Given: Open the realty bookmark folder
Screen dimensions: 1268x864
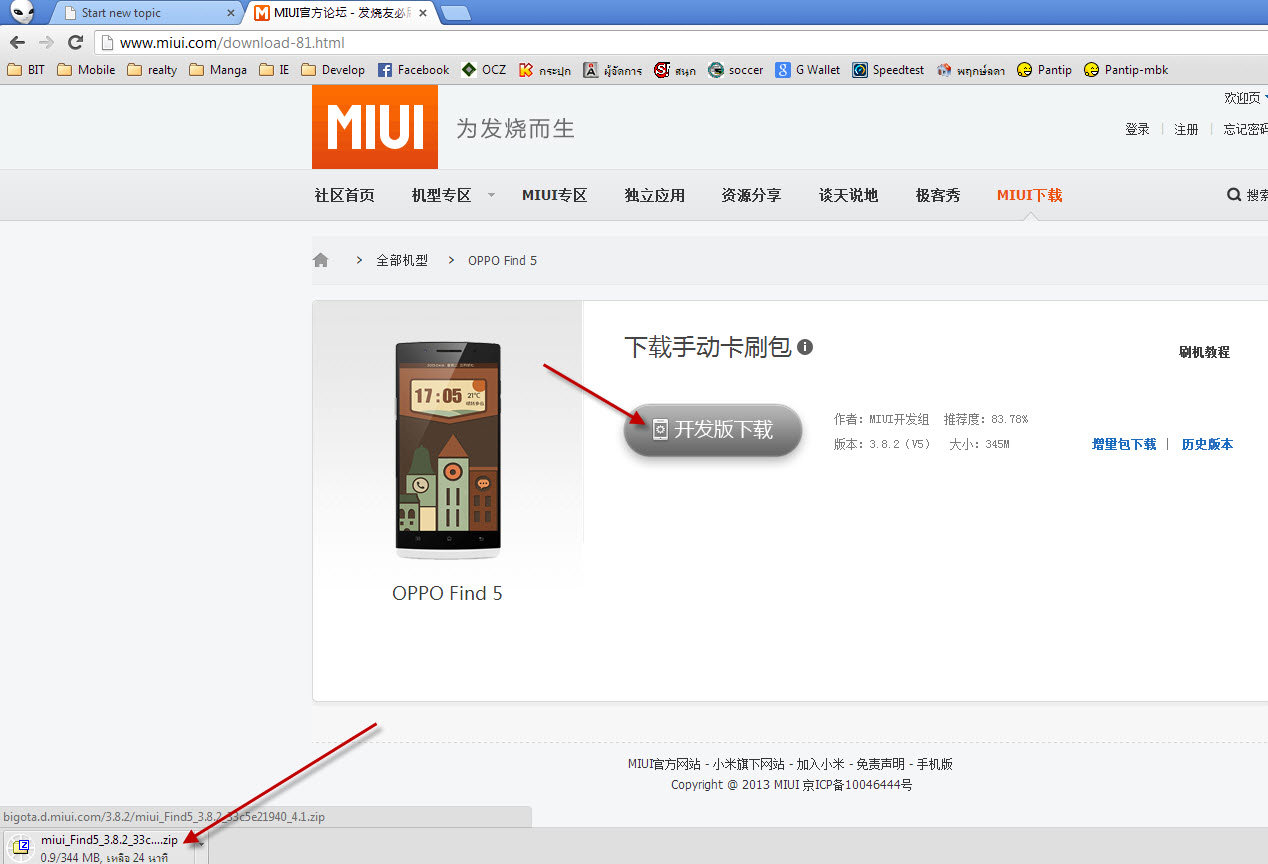Looking at the screenshot, I should click(152, 70).
